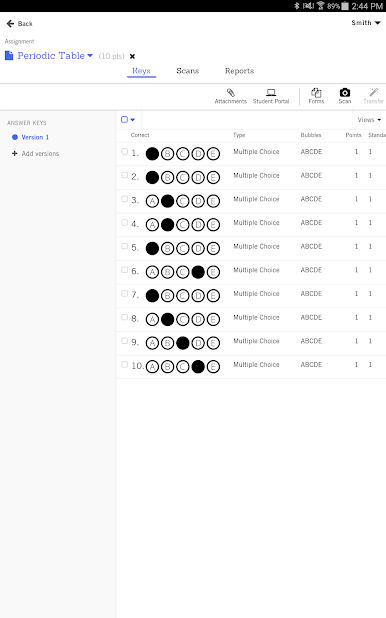
Task: Check the box for question 10
Action: pos(125,364)
